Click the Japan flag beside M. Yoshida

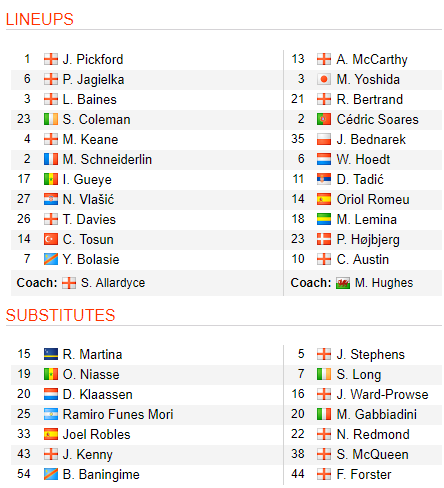[x=324, y=79]
